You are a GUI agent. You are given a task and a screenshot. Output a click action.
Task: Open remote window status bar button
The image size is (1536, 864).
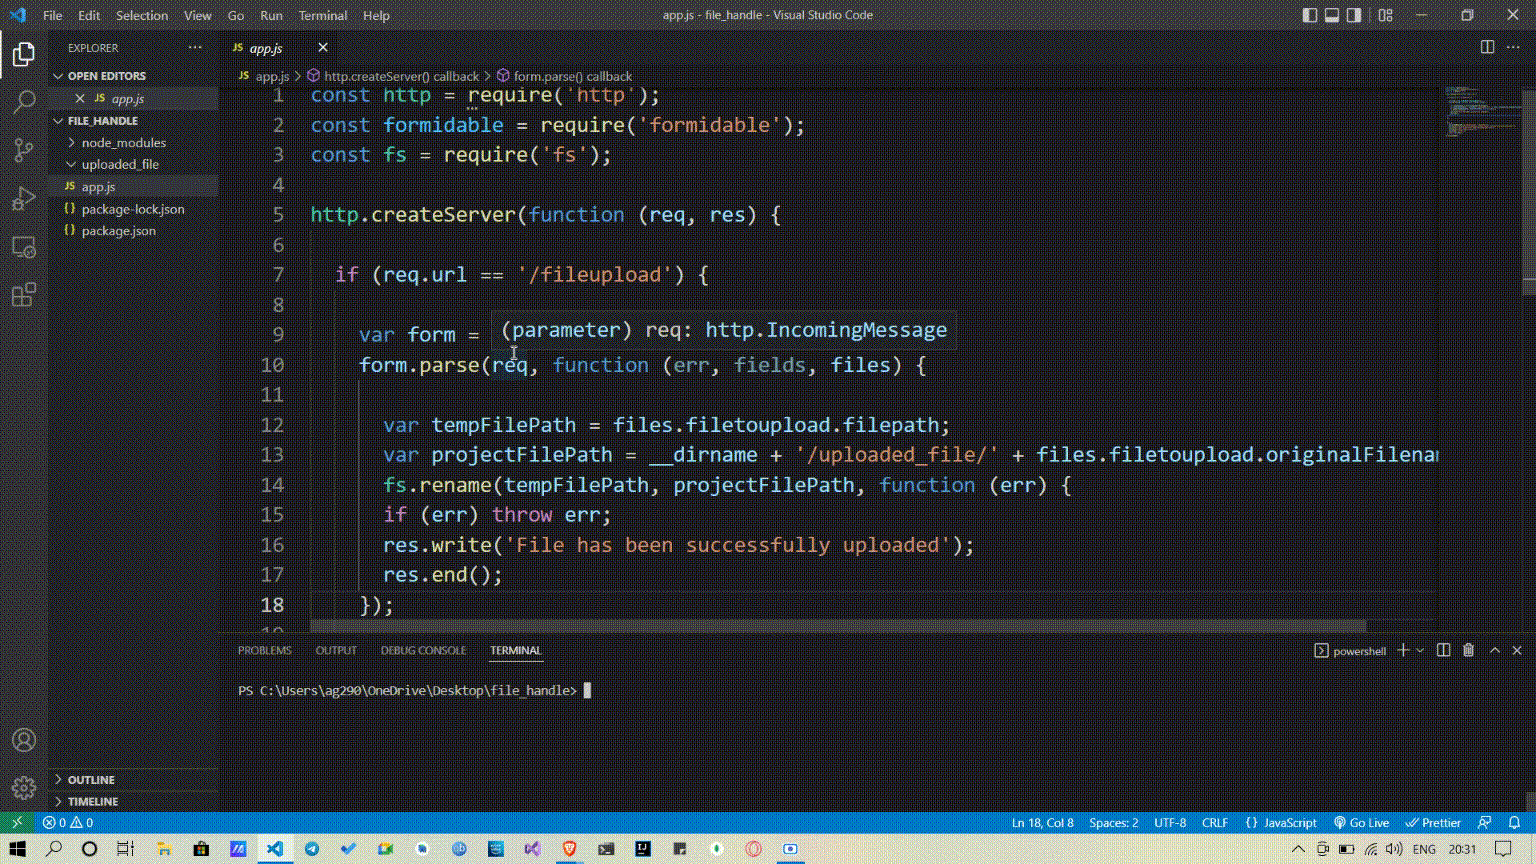(16, 822)
